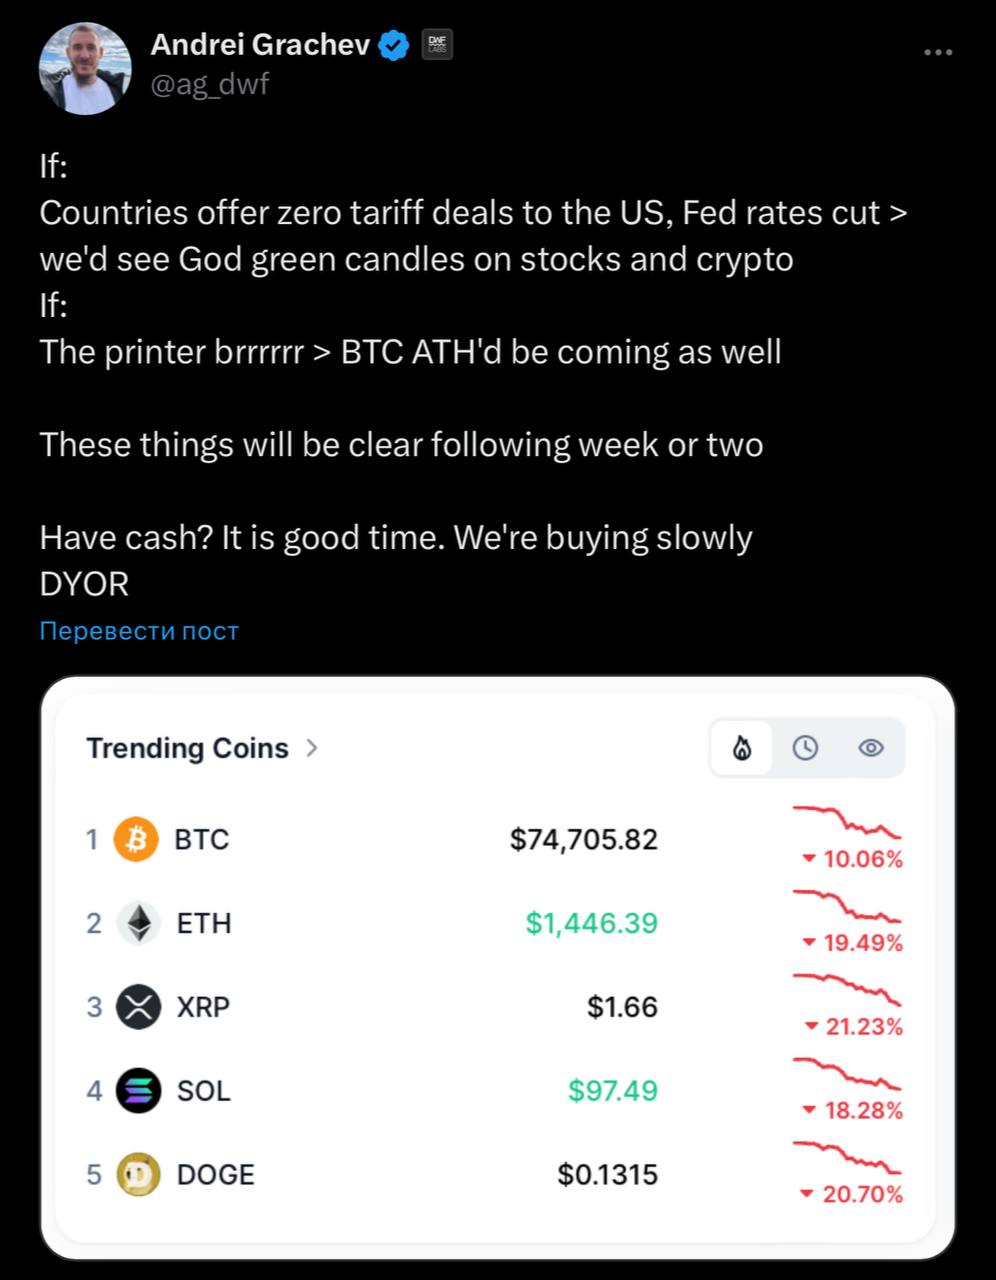Click Перевести пост translate link
Image resolution: width=996 pixels, height=1280 pixels.
click(x=139, y=631)
